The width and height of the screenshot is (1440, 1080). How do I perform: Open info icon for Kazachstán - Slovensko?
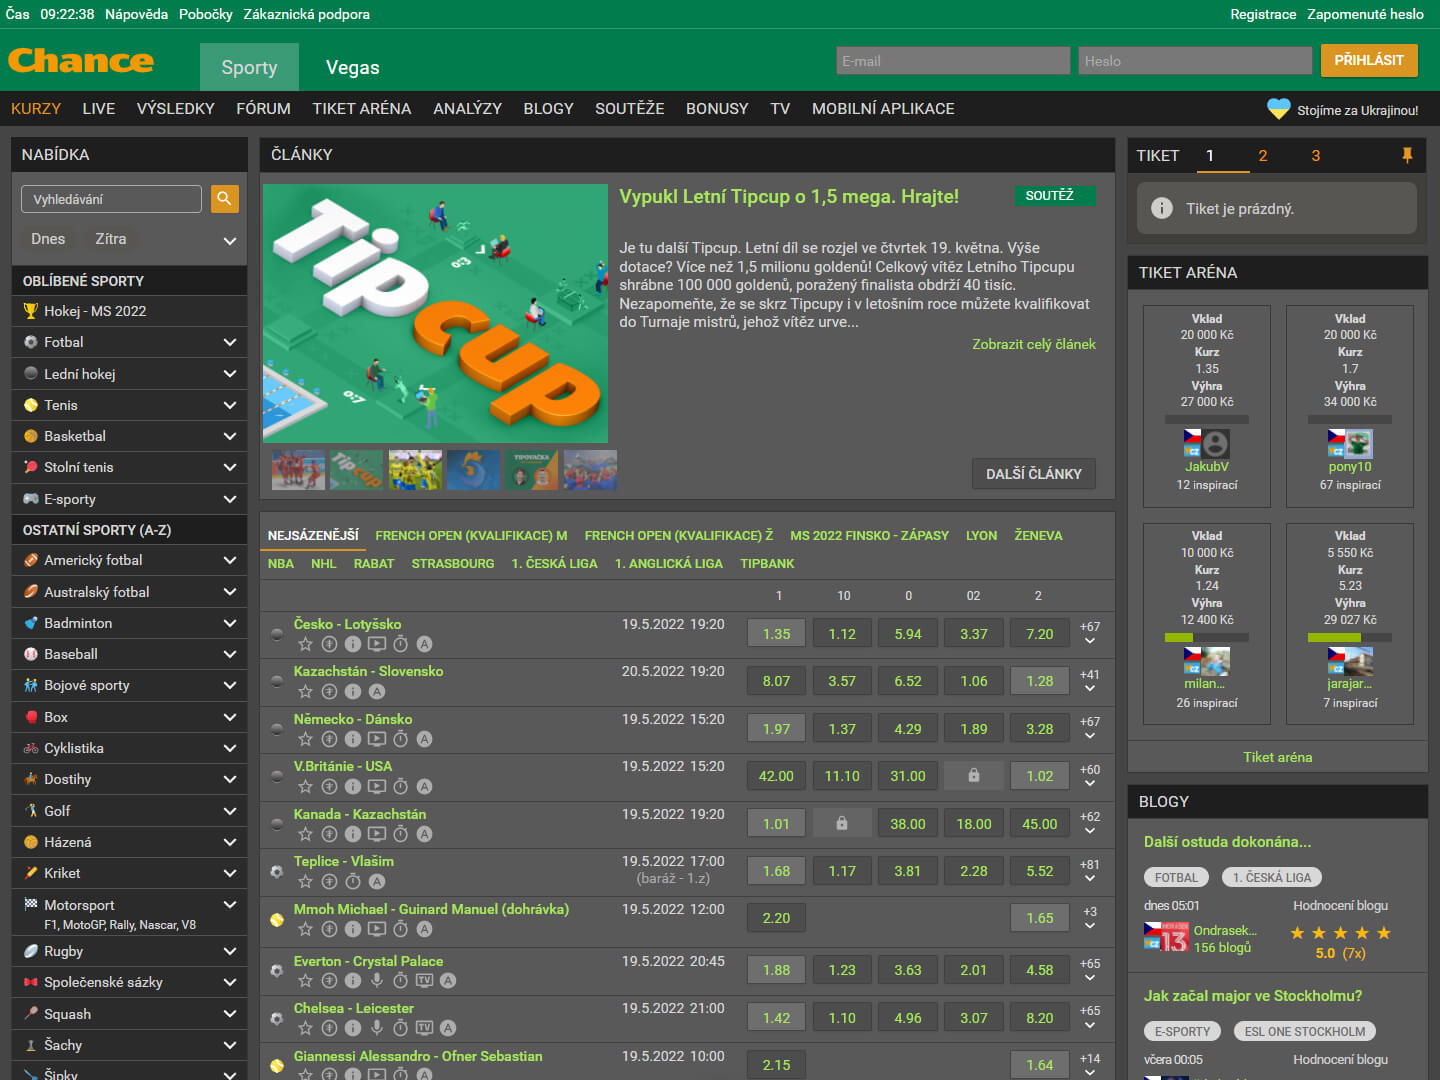click(353, 691)
